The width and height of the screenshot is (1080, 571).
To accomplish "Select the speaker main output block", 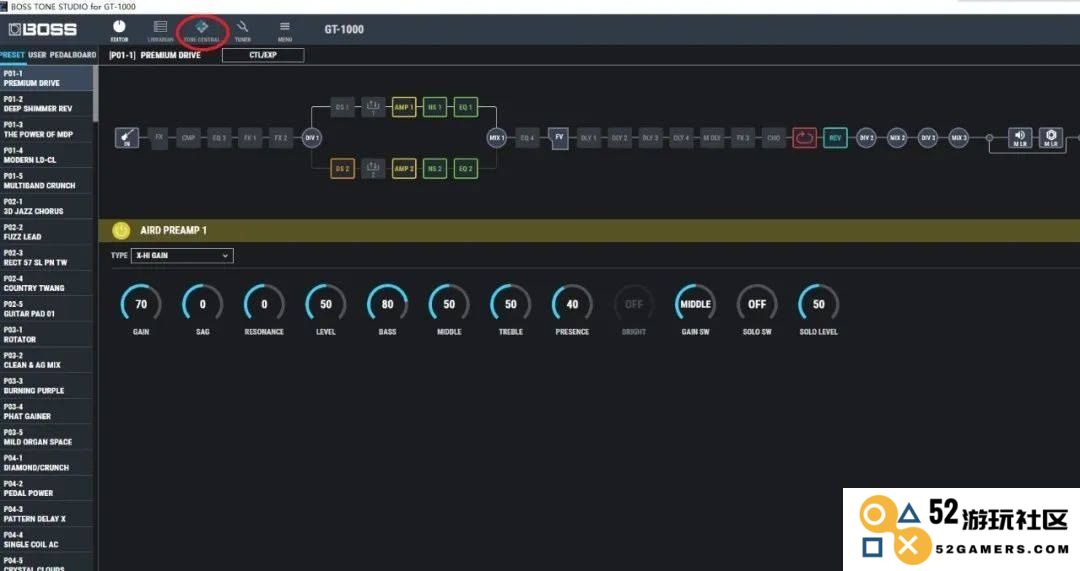I will pos(1020,138).
